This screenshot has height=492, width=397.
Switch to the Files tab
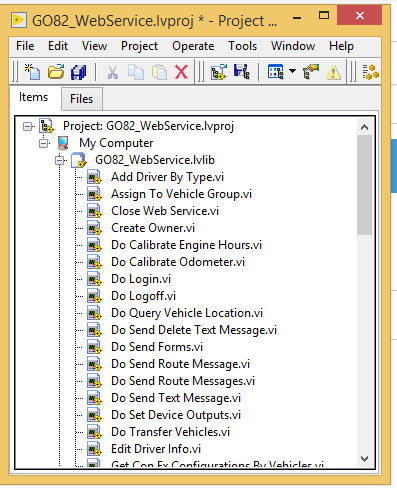click(x=82, y=99)
